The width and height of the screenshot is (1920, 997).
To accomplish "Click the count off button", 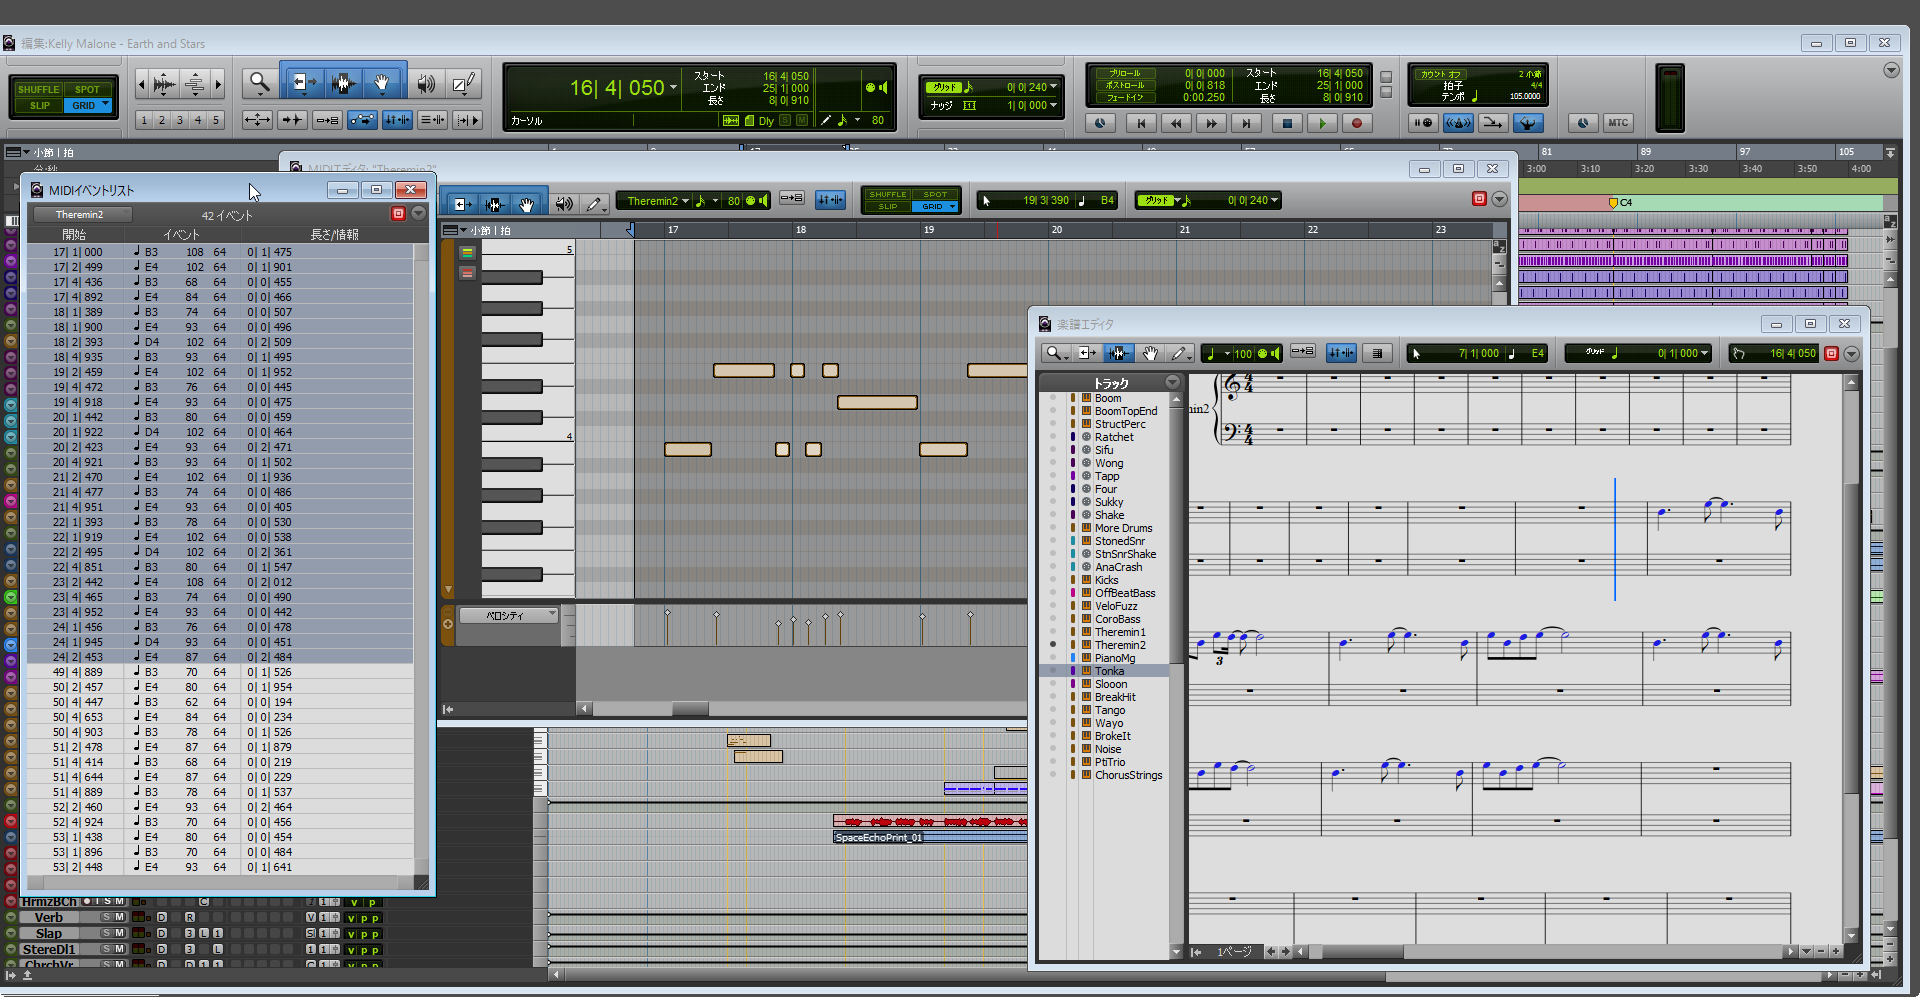I will click(1441, 74).
